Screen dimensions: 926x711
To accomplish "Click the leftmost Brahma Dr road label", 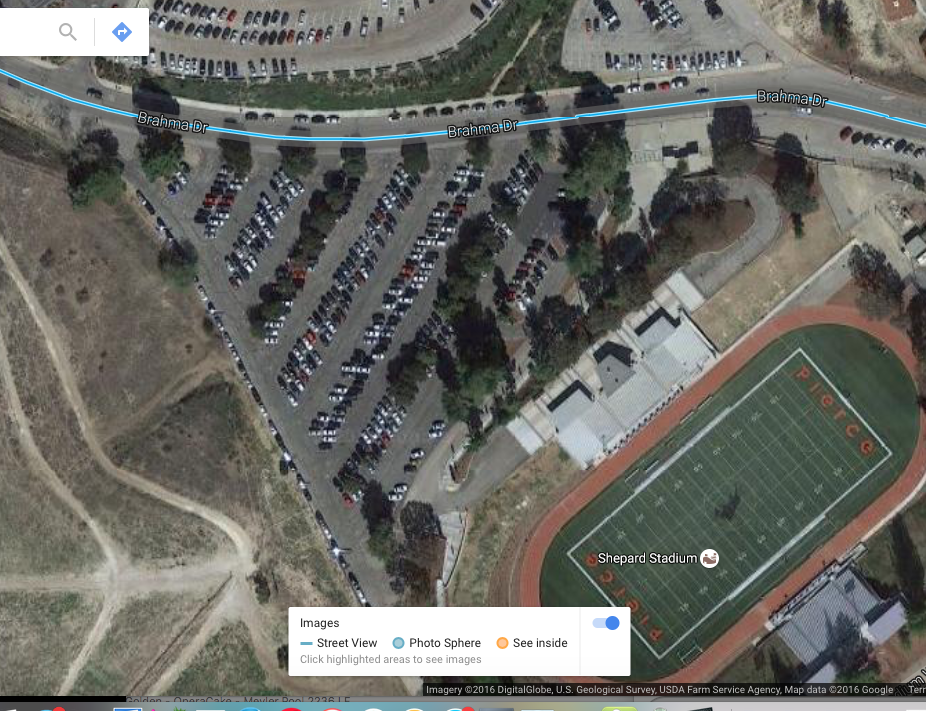I will [x=172, y=122].
